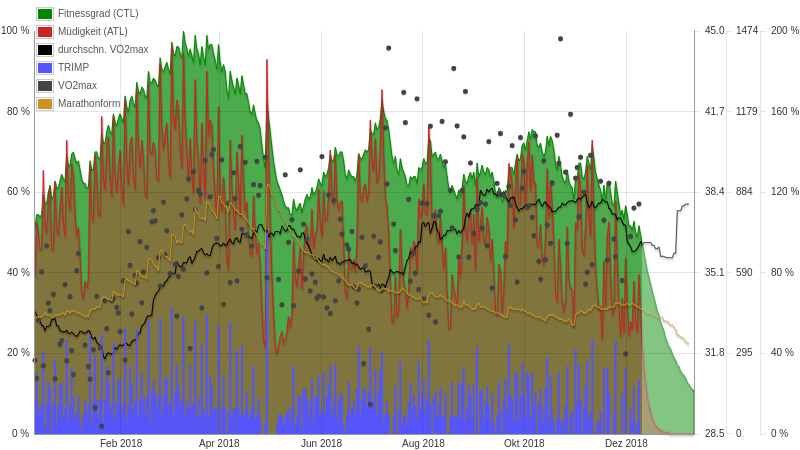This screenshot has width=800, height=450.
Task: Click the Apr 2018 x-axis label
Action: click(219, 444)
